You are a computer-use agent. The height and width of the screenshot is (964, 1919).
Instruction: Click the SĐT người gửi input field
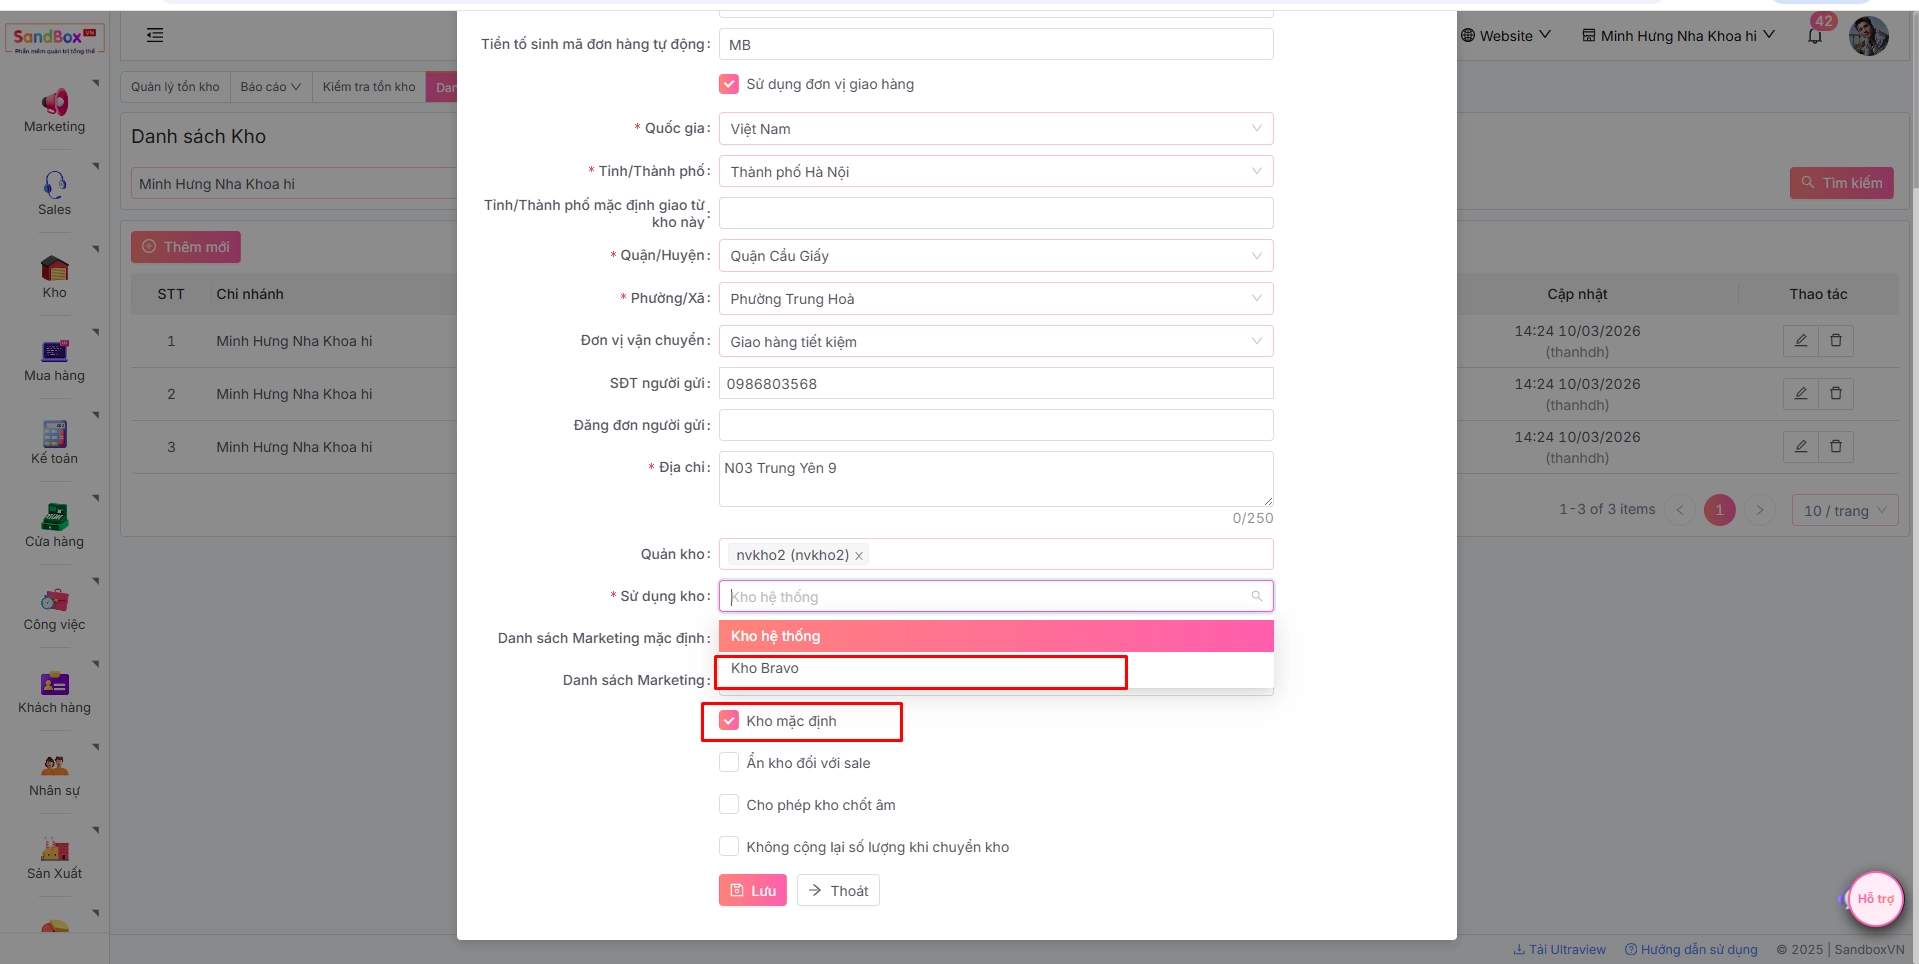(995, 384)
